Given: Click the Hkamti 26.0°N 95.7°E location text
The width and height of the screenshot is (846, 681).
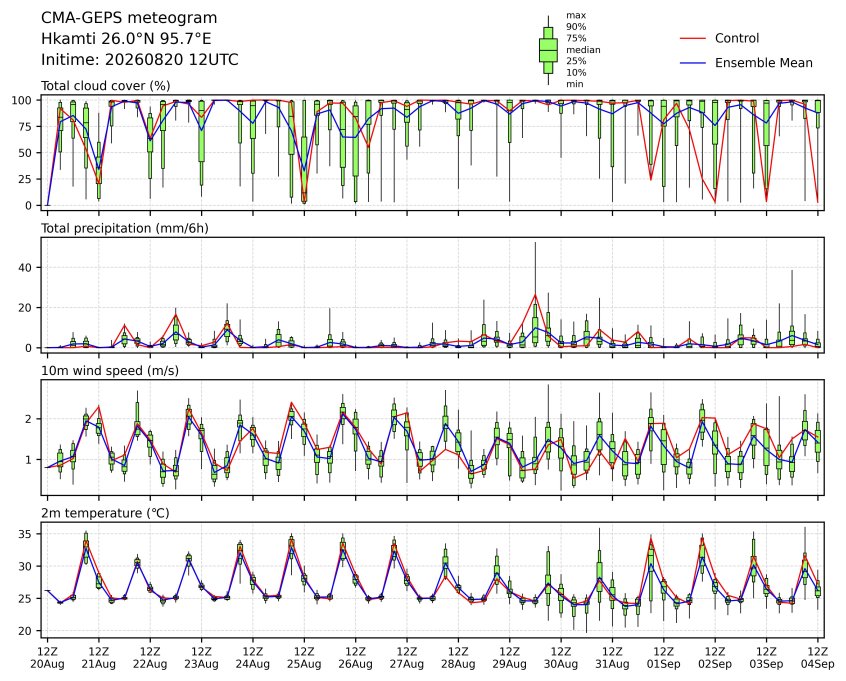Looking at the screenshot, I should [x=126, y=39].
